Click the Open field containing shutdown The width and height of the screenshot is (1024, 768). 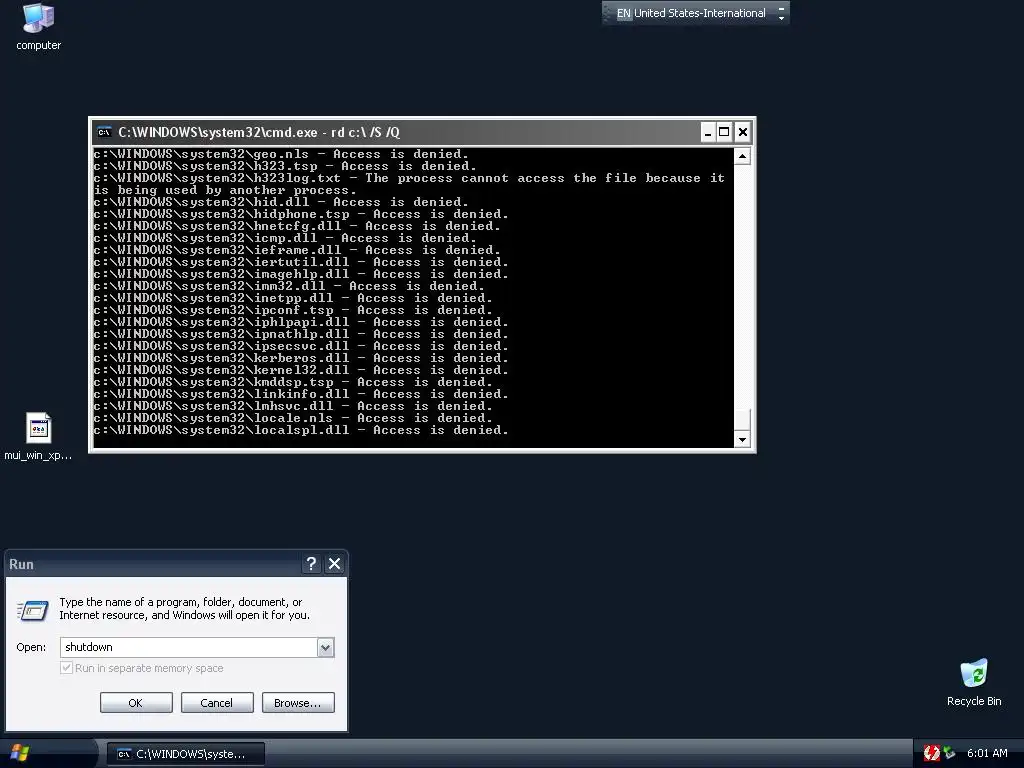click(189, 647)
